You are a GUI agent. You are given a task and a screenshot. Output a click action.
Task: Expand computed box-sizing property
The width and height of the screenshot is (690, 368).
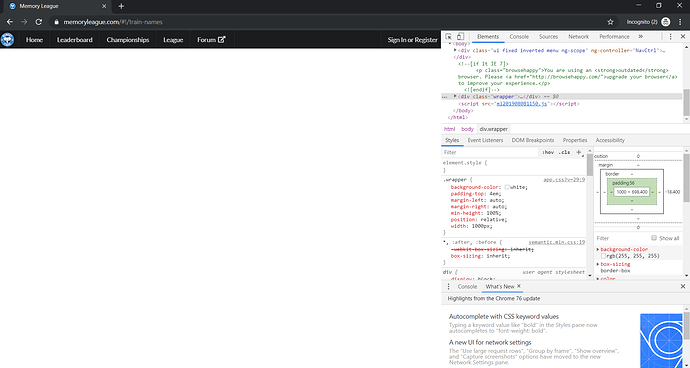(x=598, y=264)
